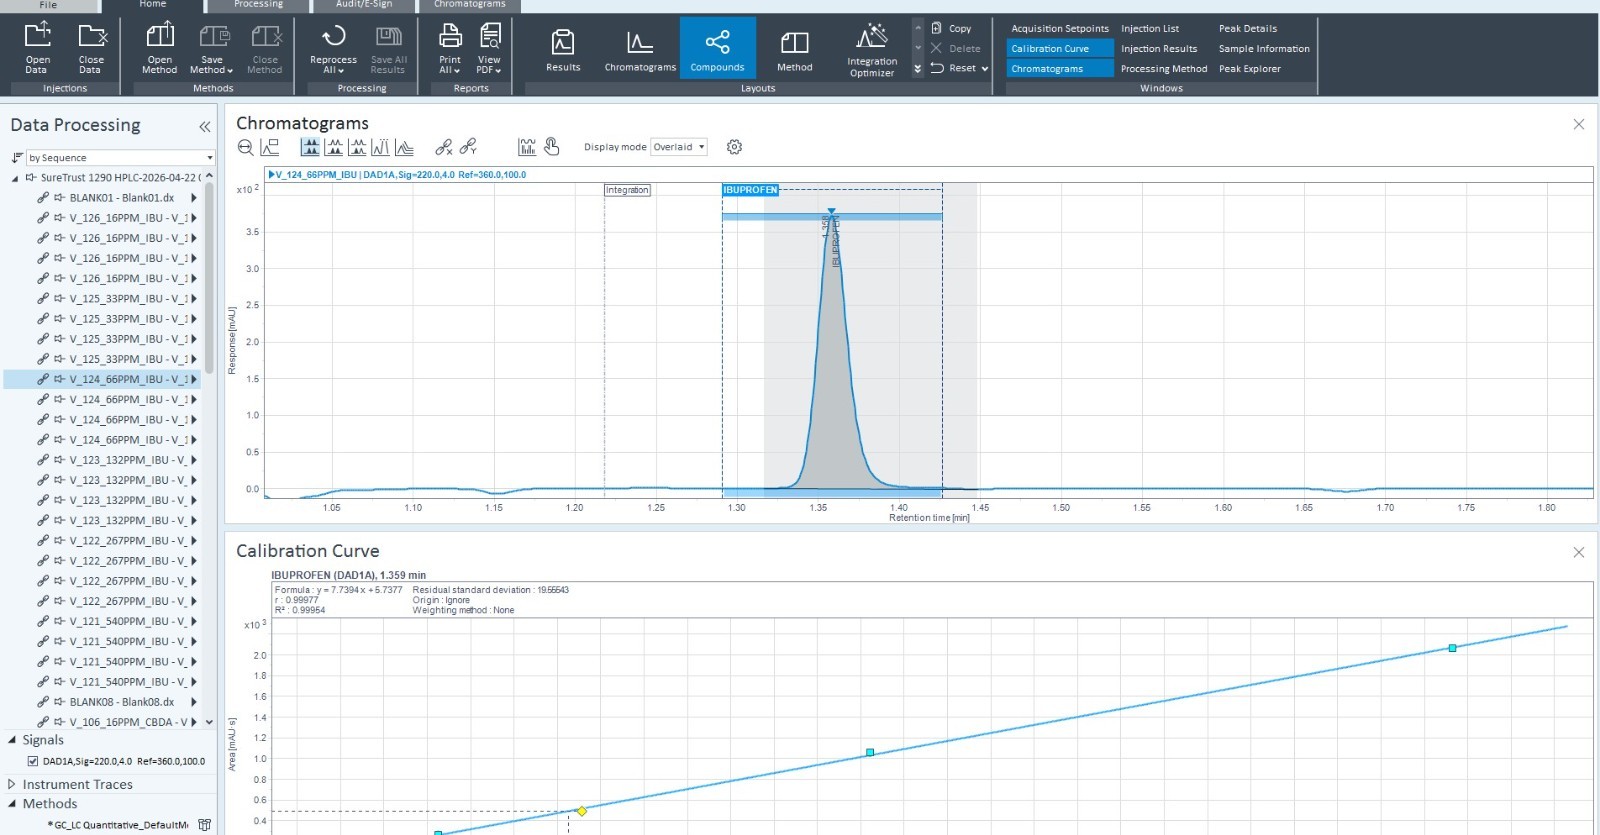Screen dimensions: 1600x835
Task: Select the yellow calibration point on the curve
Action: tap(582, 811)
